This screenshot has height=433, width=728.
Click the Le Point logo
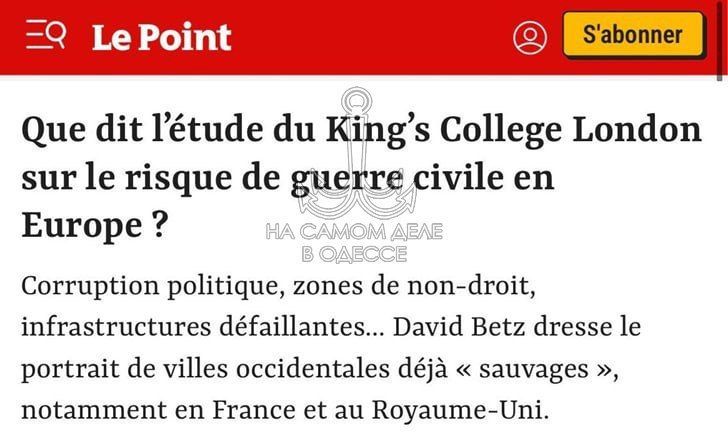[161, 37]
